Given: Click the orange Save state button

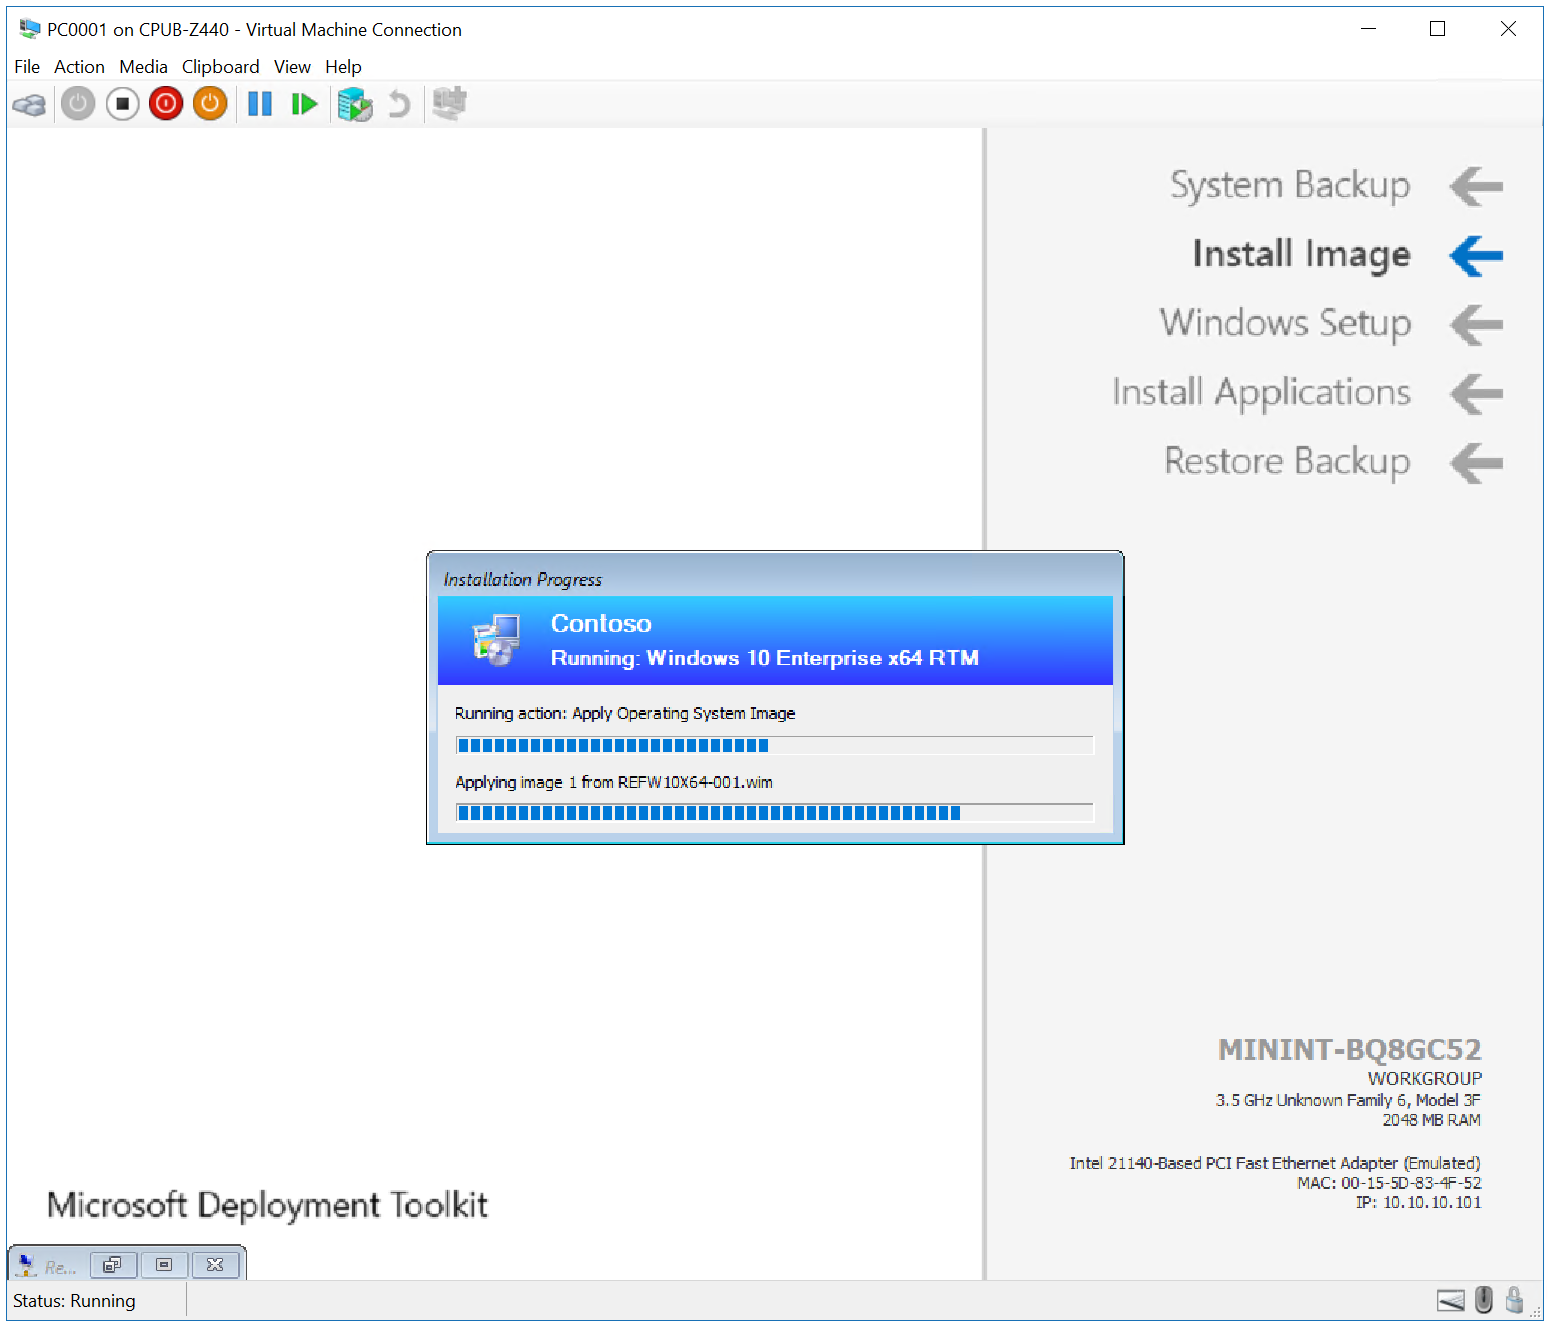Looking at the screenshot, I should (210, 104).
